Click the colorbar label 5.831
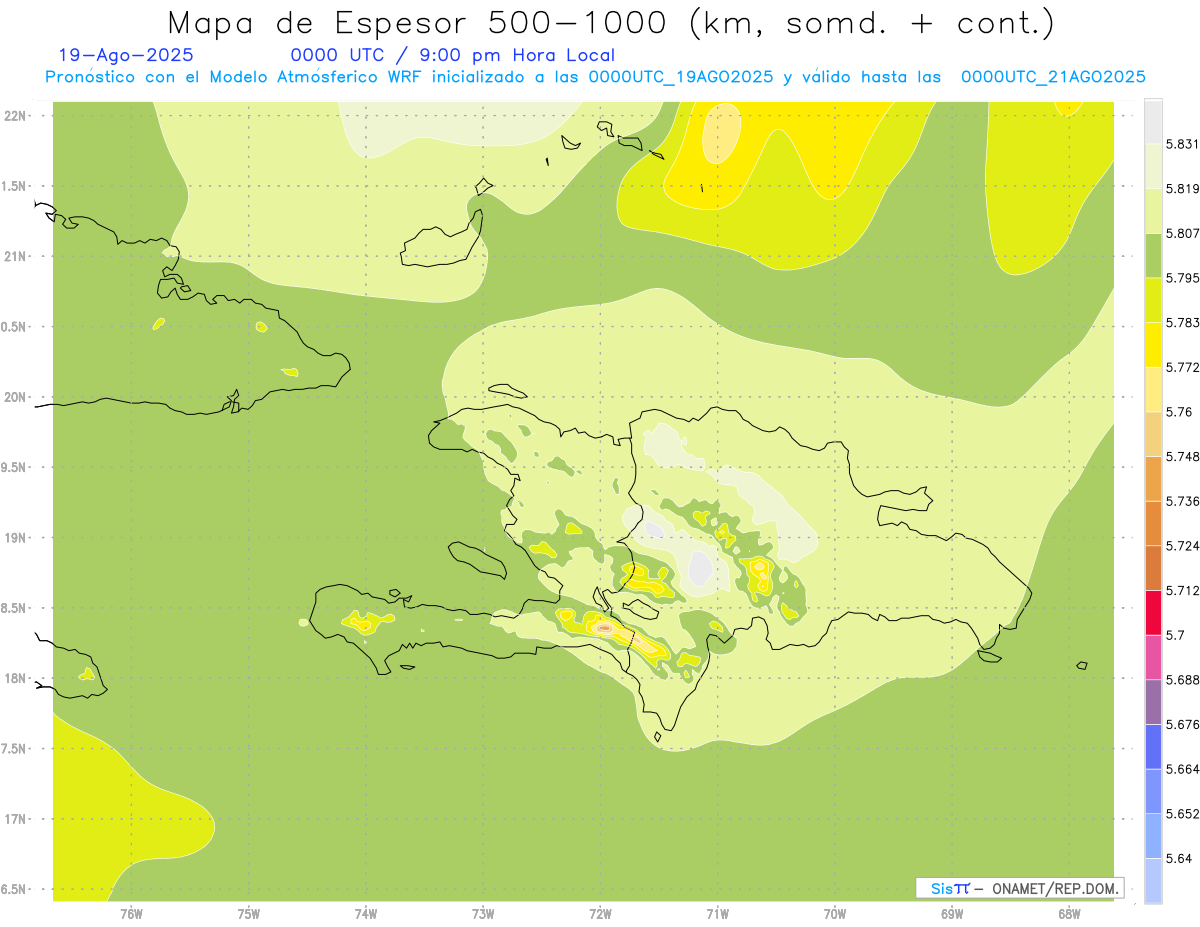 pos(1183,144)
